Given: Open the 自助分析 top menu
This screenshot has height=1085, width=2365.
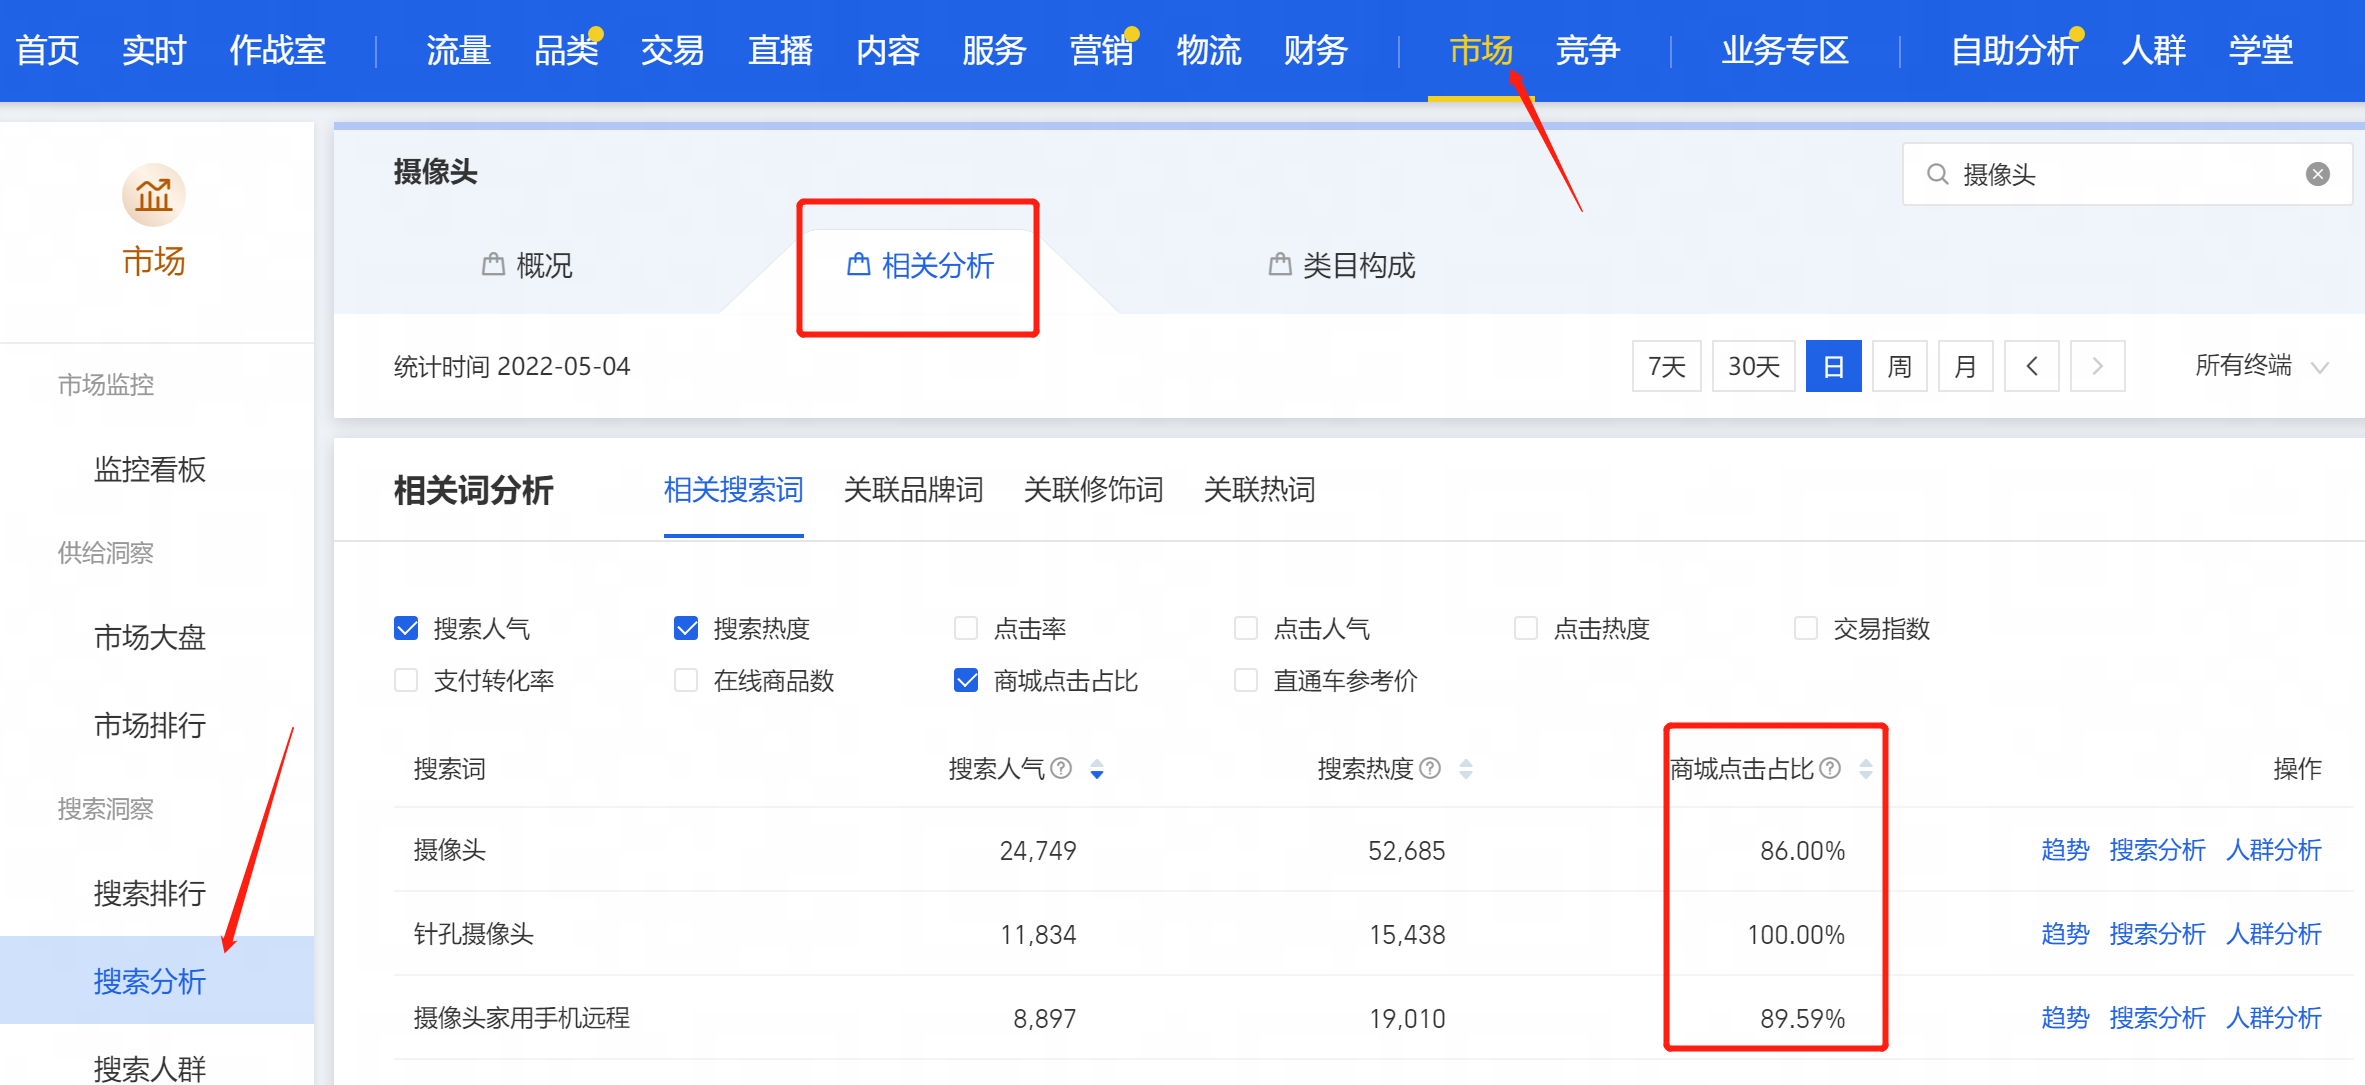Looking at the screenshot, I should [2015, 50].
